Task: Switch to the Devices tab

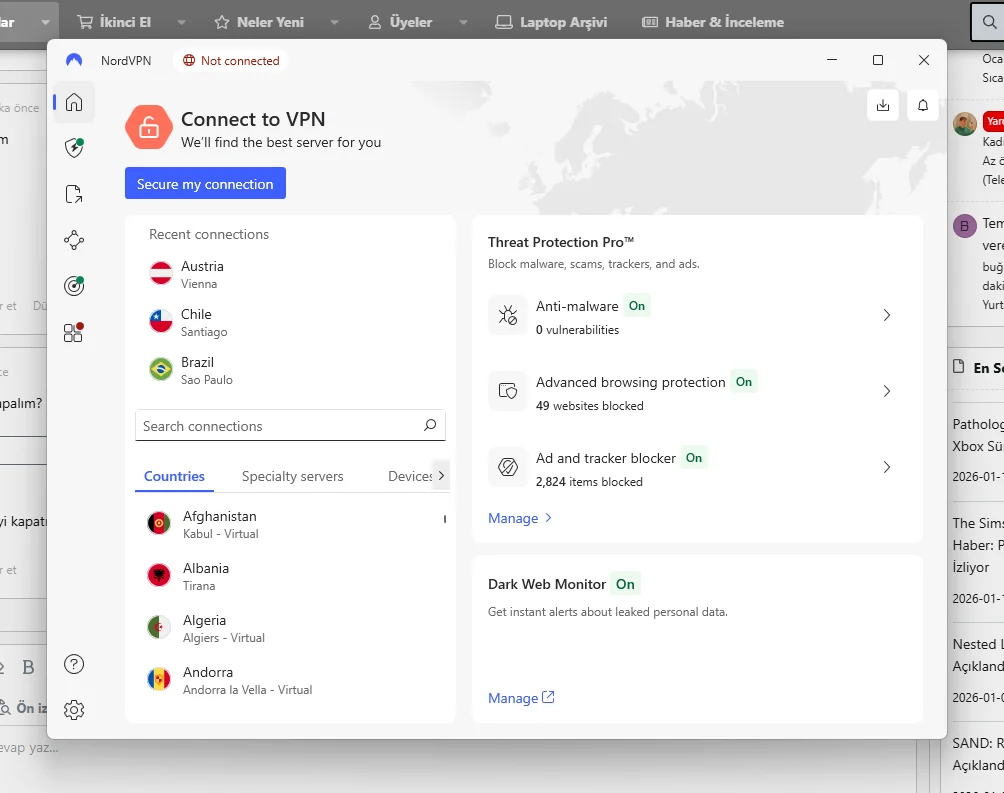Action: pos(410,476)
